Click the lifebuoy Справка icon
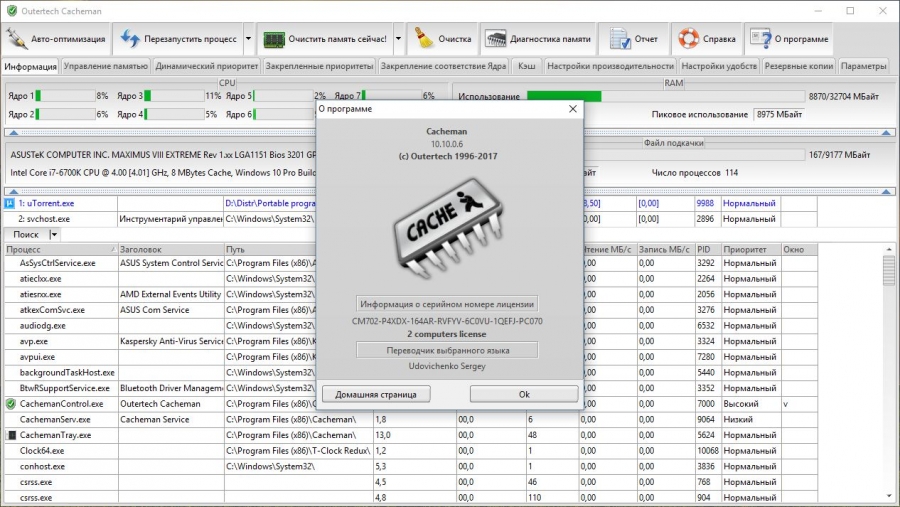 tap(688, 39)
